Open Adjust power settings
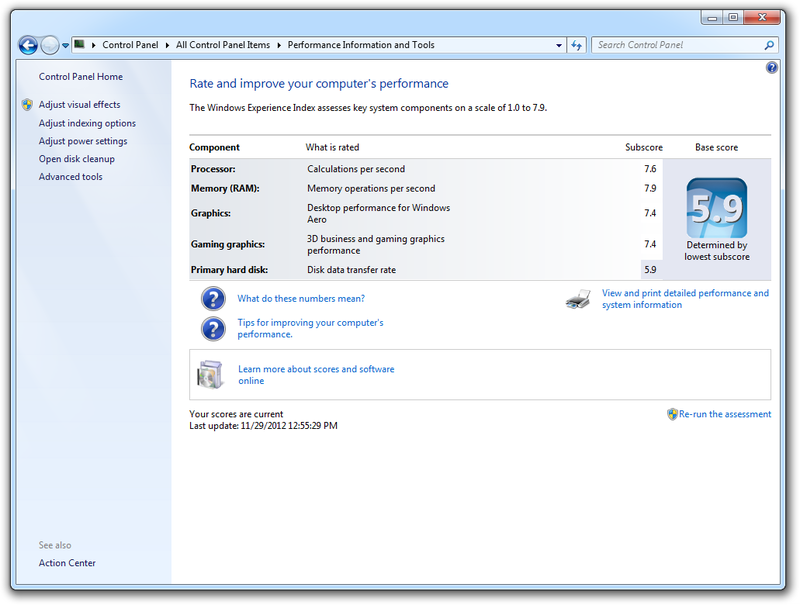The height and width of the screenshot is (605, 800). click(83, 141)
